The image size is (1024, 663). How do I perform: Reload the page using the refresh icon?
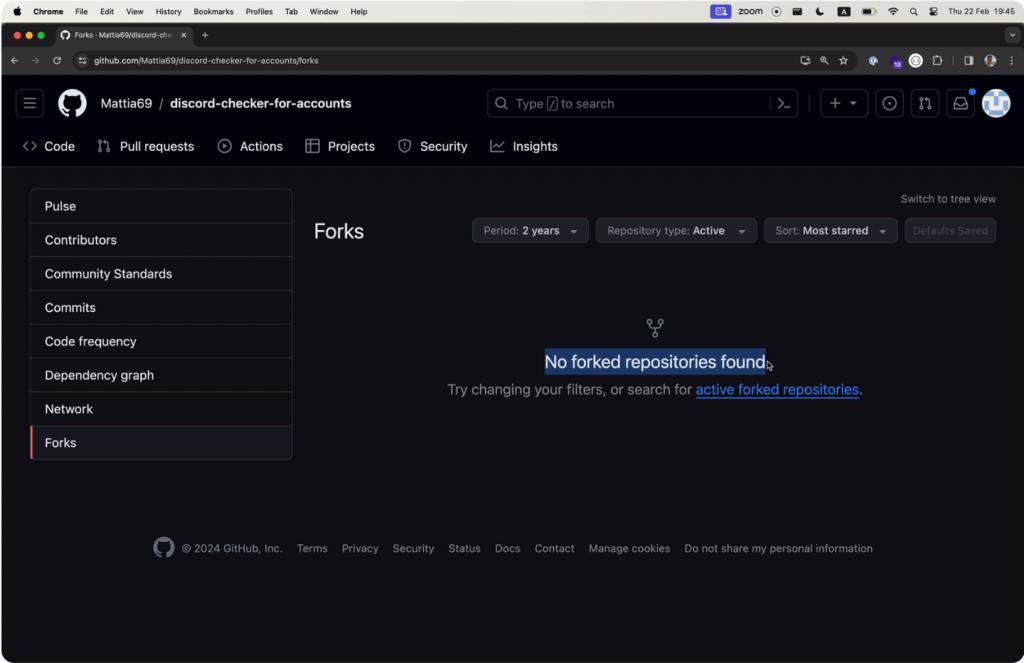57,60
